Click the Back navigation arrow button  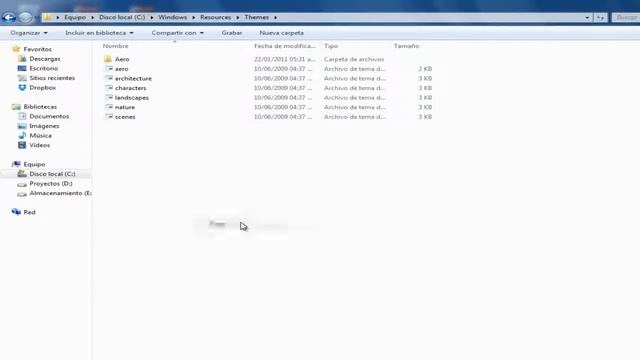(9, 17)
